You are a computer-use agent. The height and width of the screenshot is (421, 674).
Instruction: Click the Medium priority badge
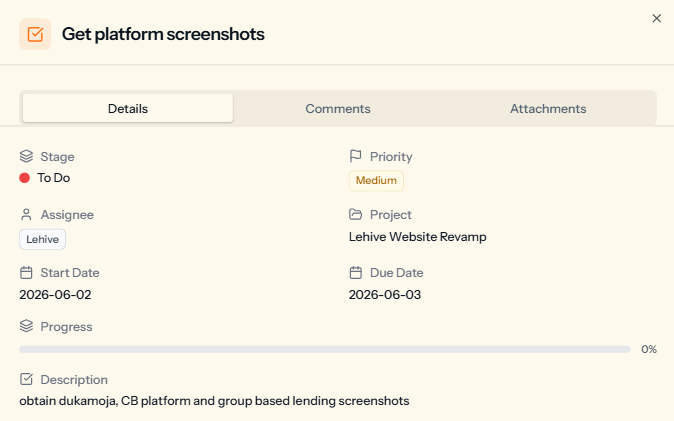376,181
